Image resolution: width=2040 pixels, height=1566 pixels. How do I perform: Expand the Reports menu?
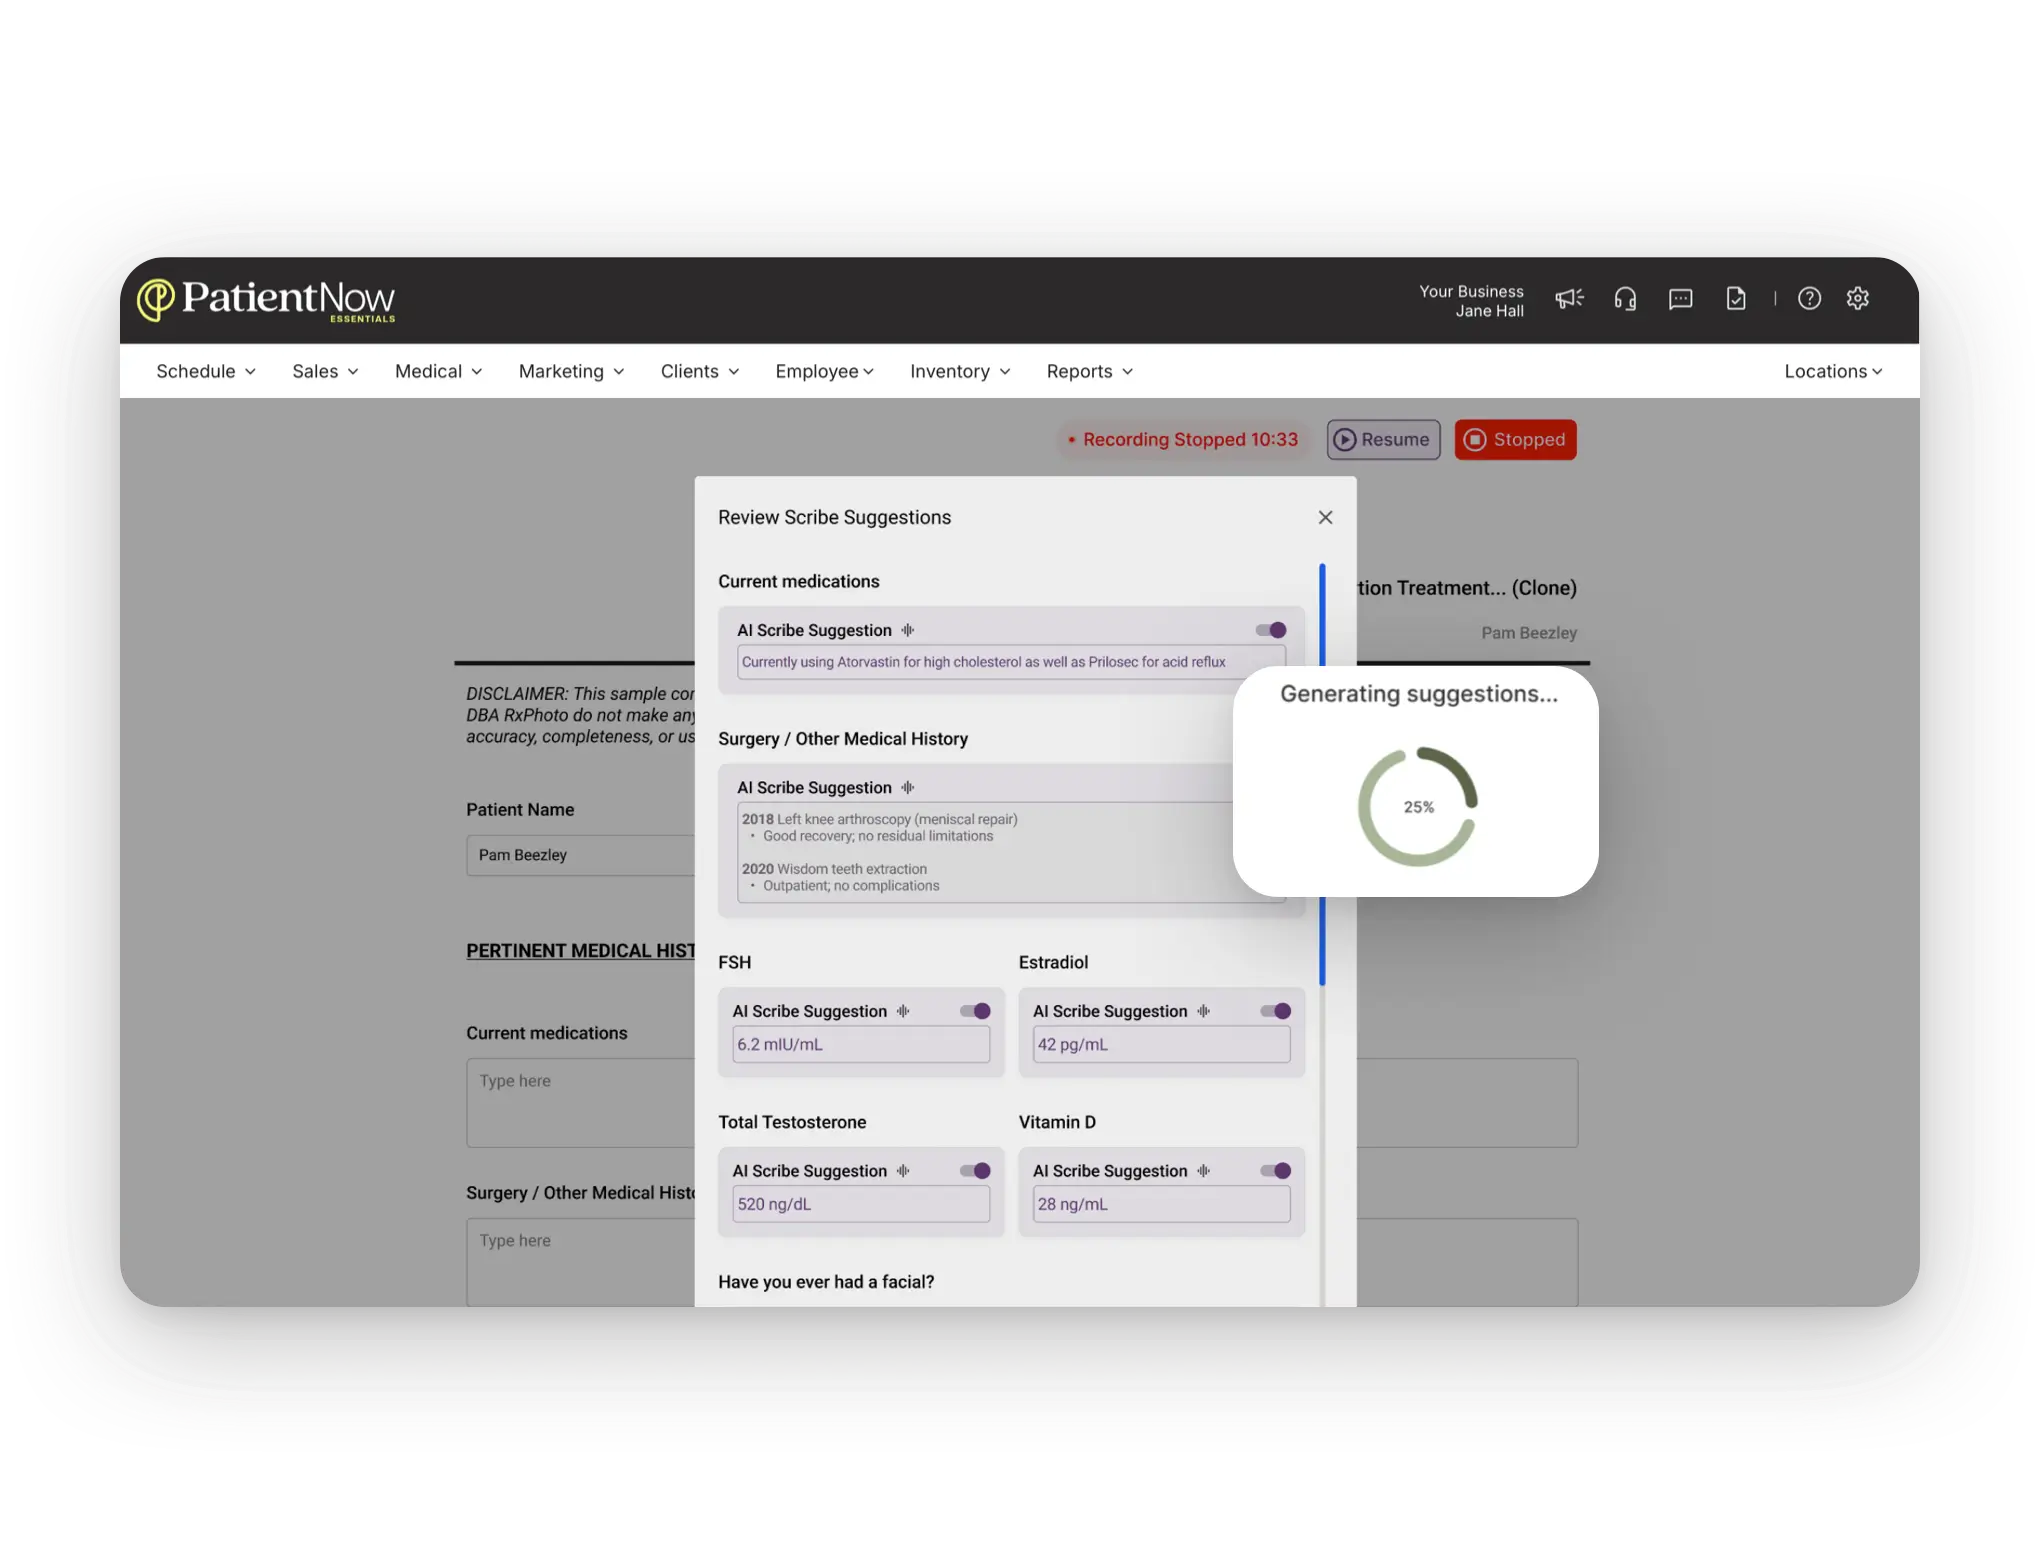(x=1090, y=371)
